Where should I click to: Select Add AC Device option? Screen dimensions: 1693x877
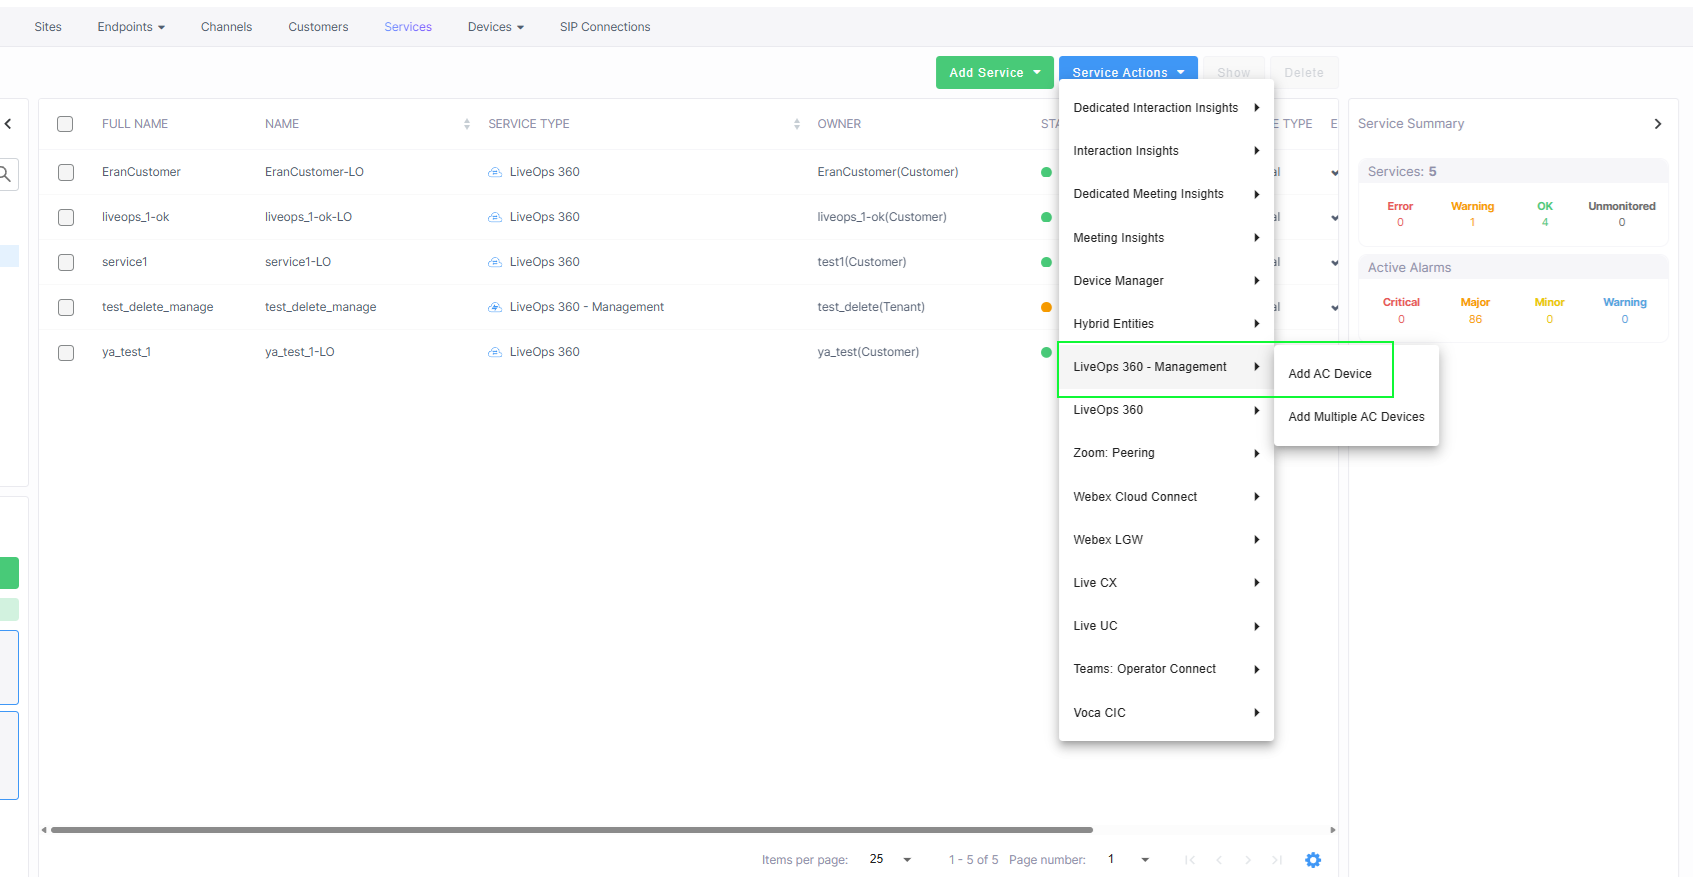point(1356,374)
